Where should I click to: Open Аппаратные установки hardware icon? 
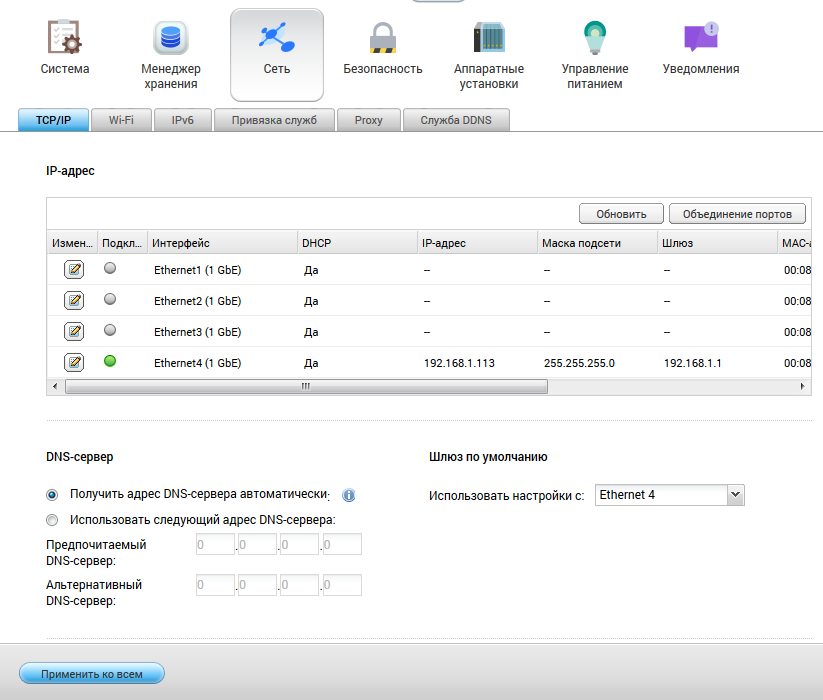coord(489,38)
